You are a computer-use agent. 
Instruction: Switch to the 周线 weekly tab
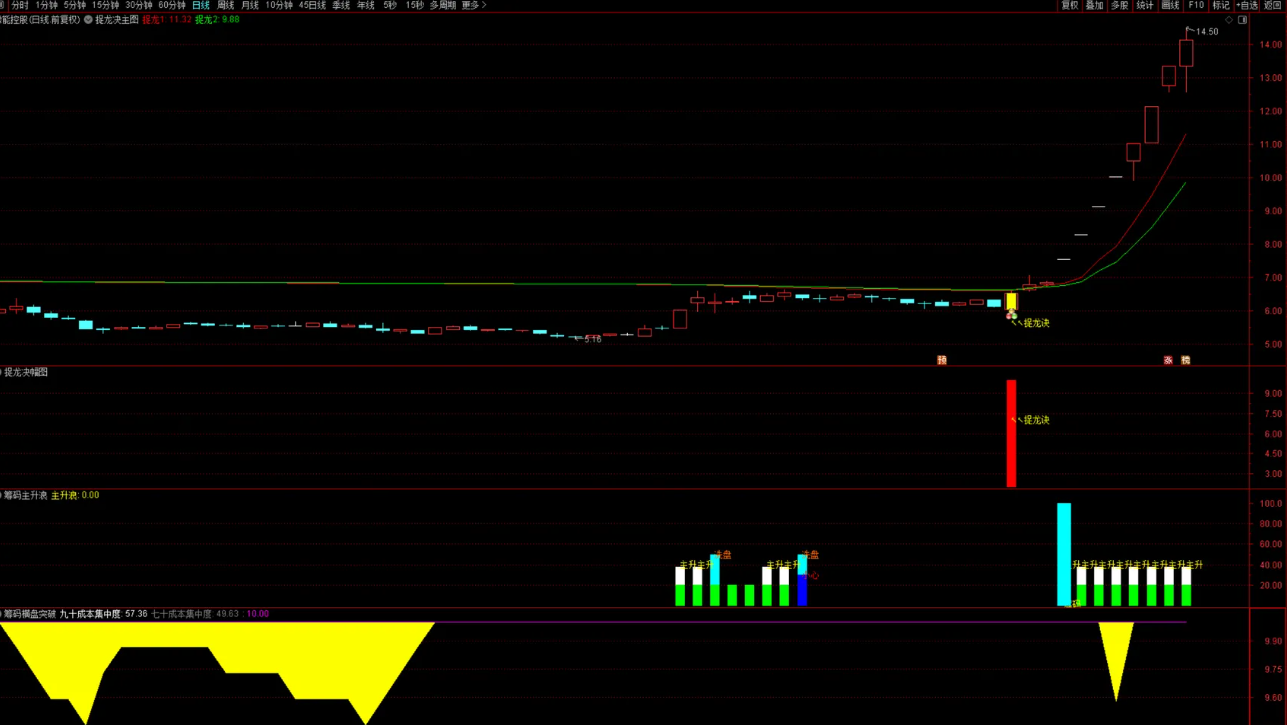tap(226, 6)
